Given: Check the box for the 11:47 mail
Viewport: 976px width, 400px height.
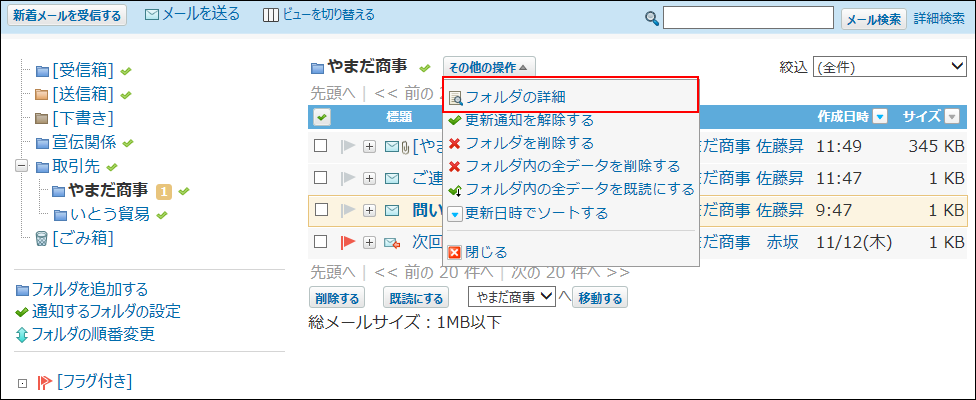Looking at the screenshot, I should click(321, 178).
